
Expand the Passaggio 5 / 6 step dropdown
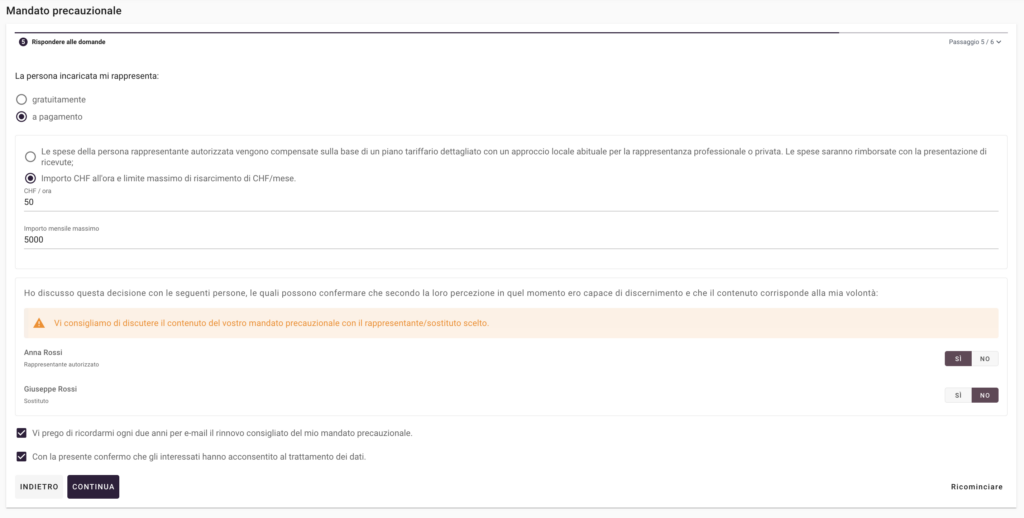tap(974, 42)
